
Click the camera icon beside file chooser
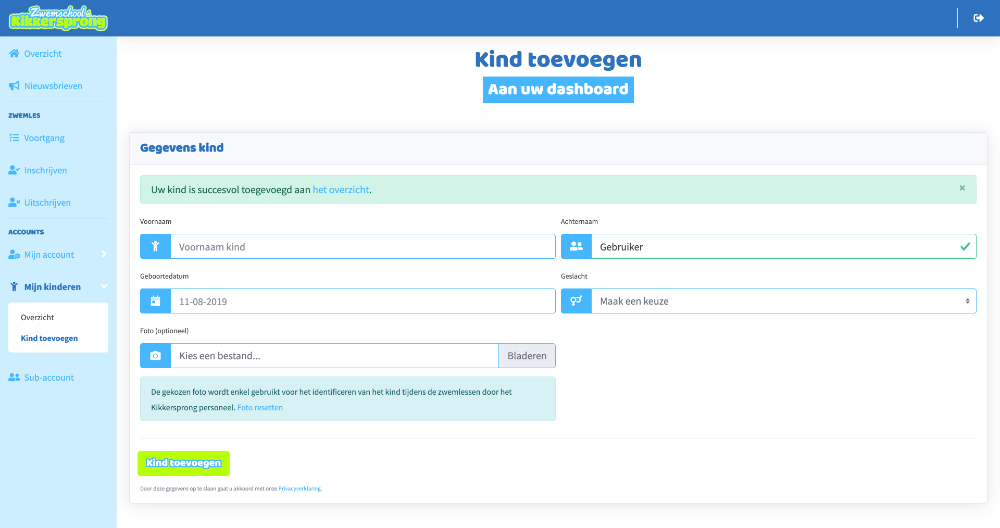tap(155, 355)
